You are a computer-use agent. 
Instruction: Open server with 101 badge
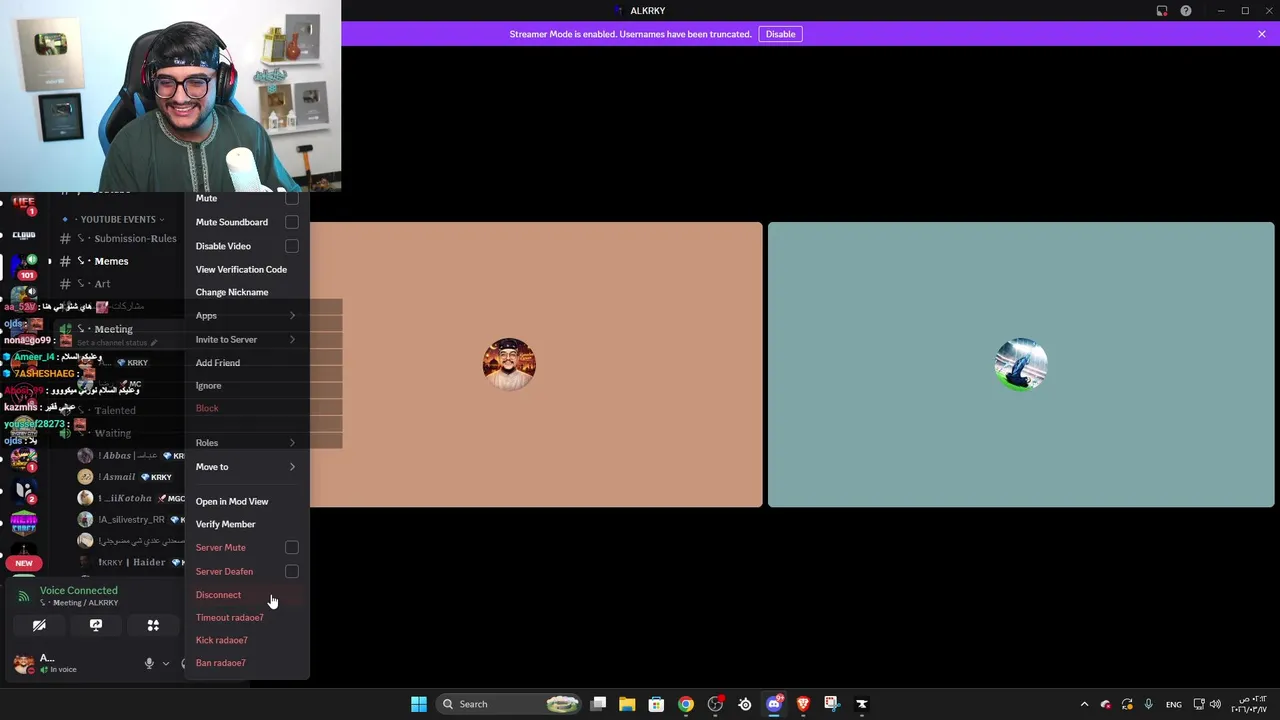coord(24,266)
